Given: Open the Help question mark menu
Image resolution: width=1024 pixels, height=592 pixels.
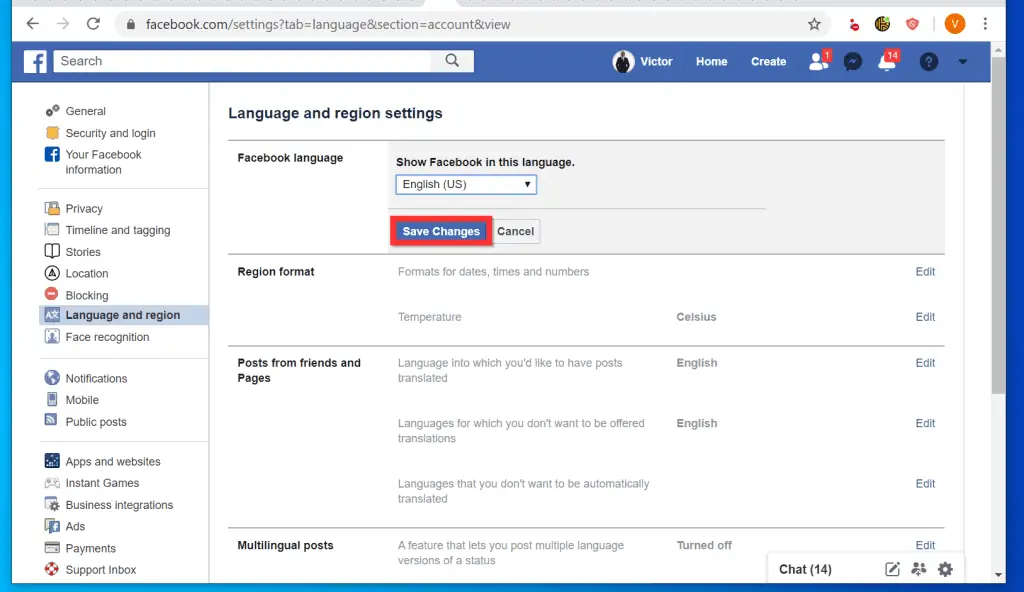Looking at the screenshot, I should click(x=928, y=62).
